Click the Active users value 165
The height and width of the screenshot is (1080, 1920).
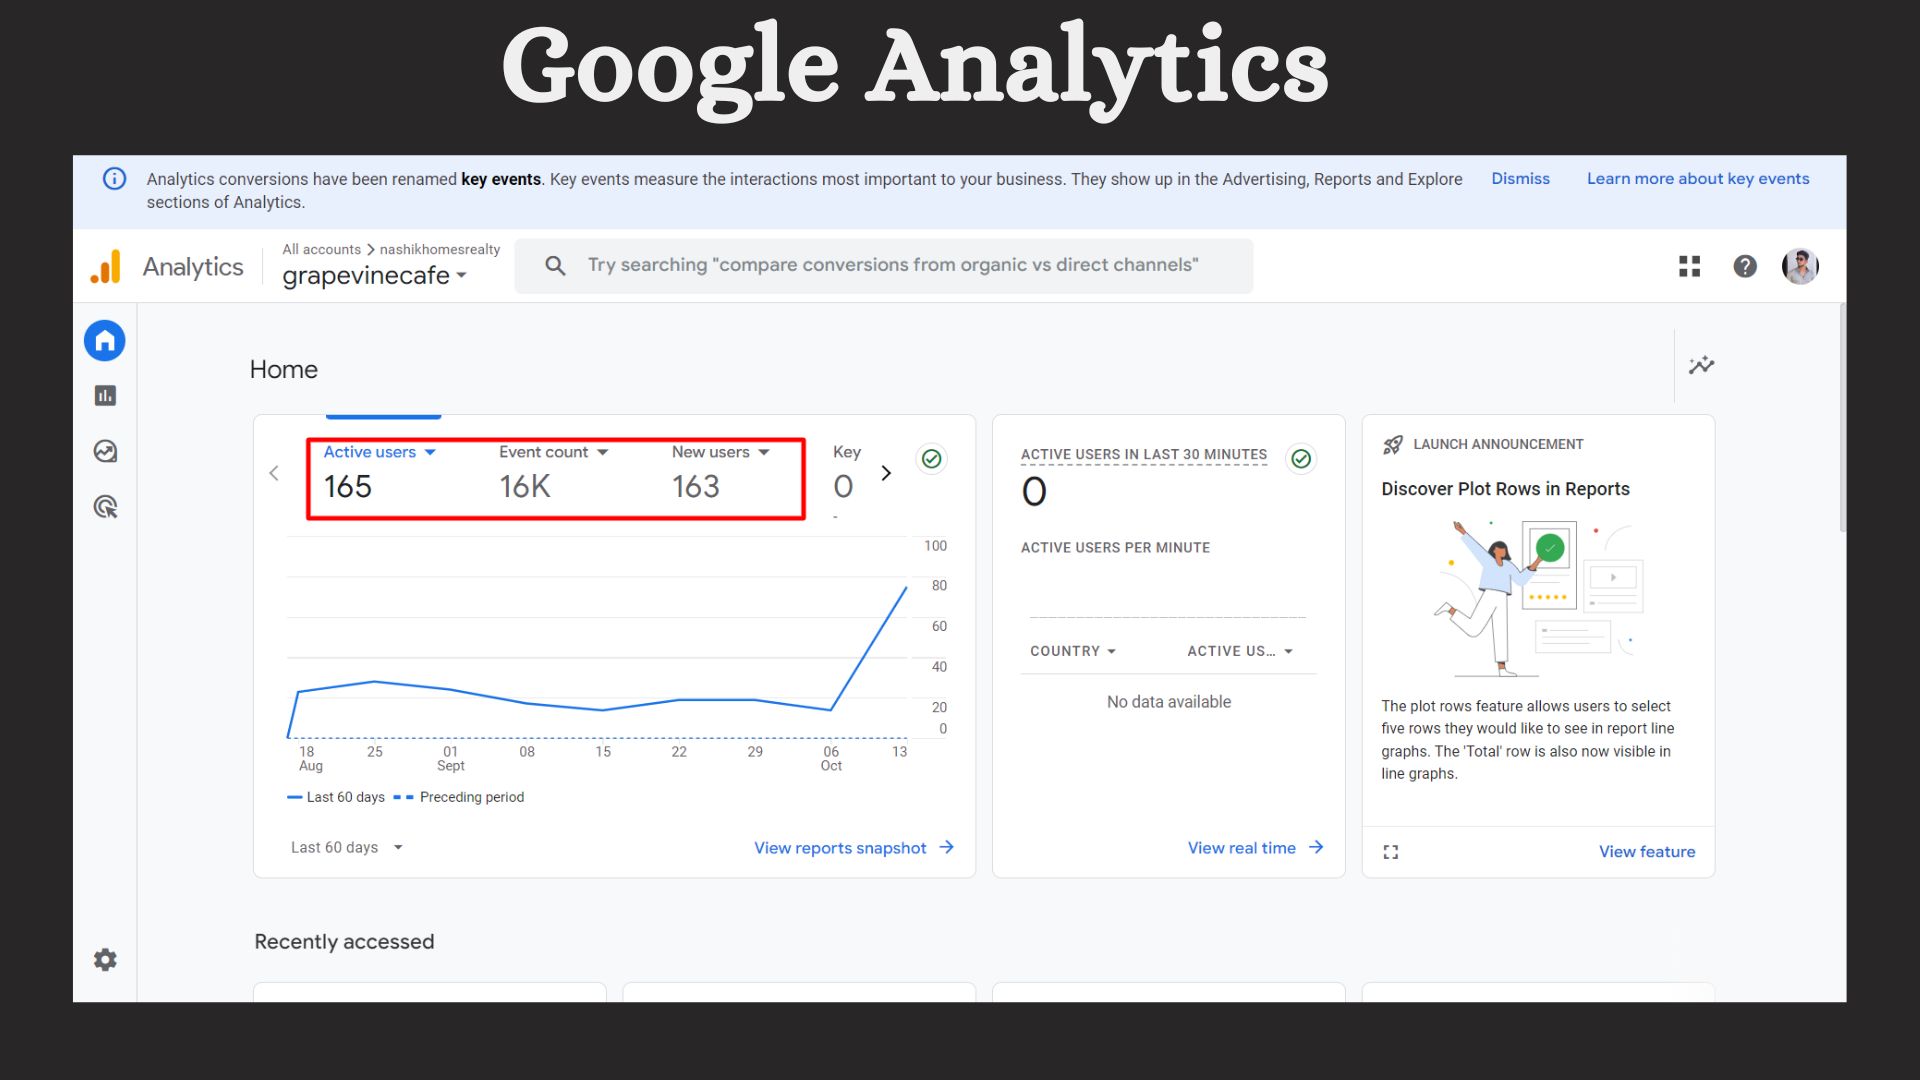348,487
